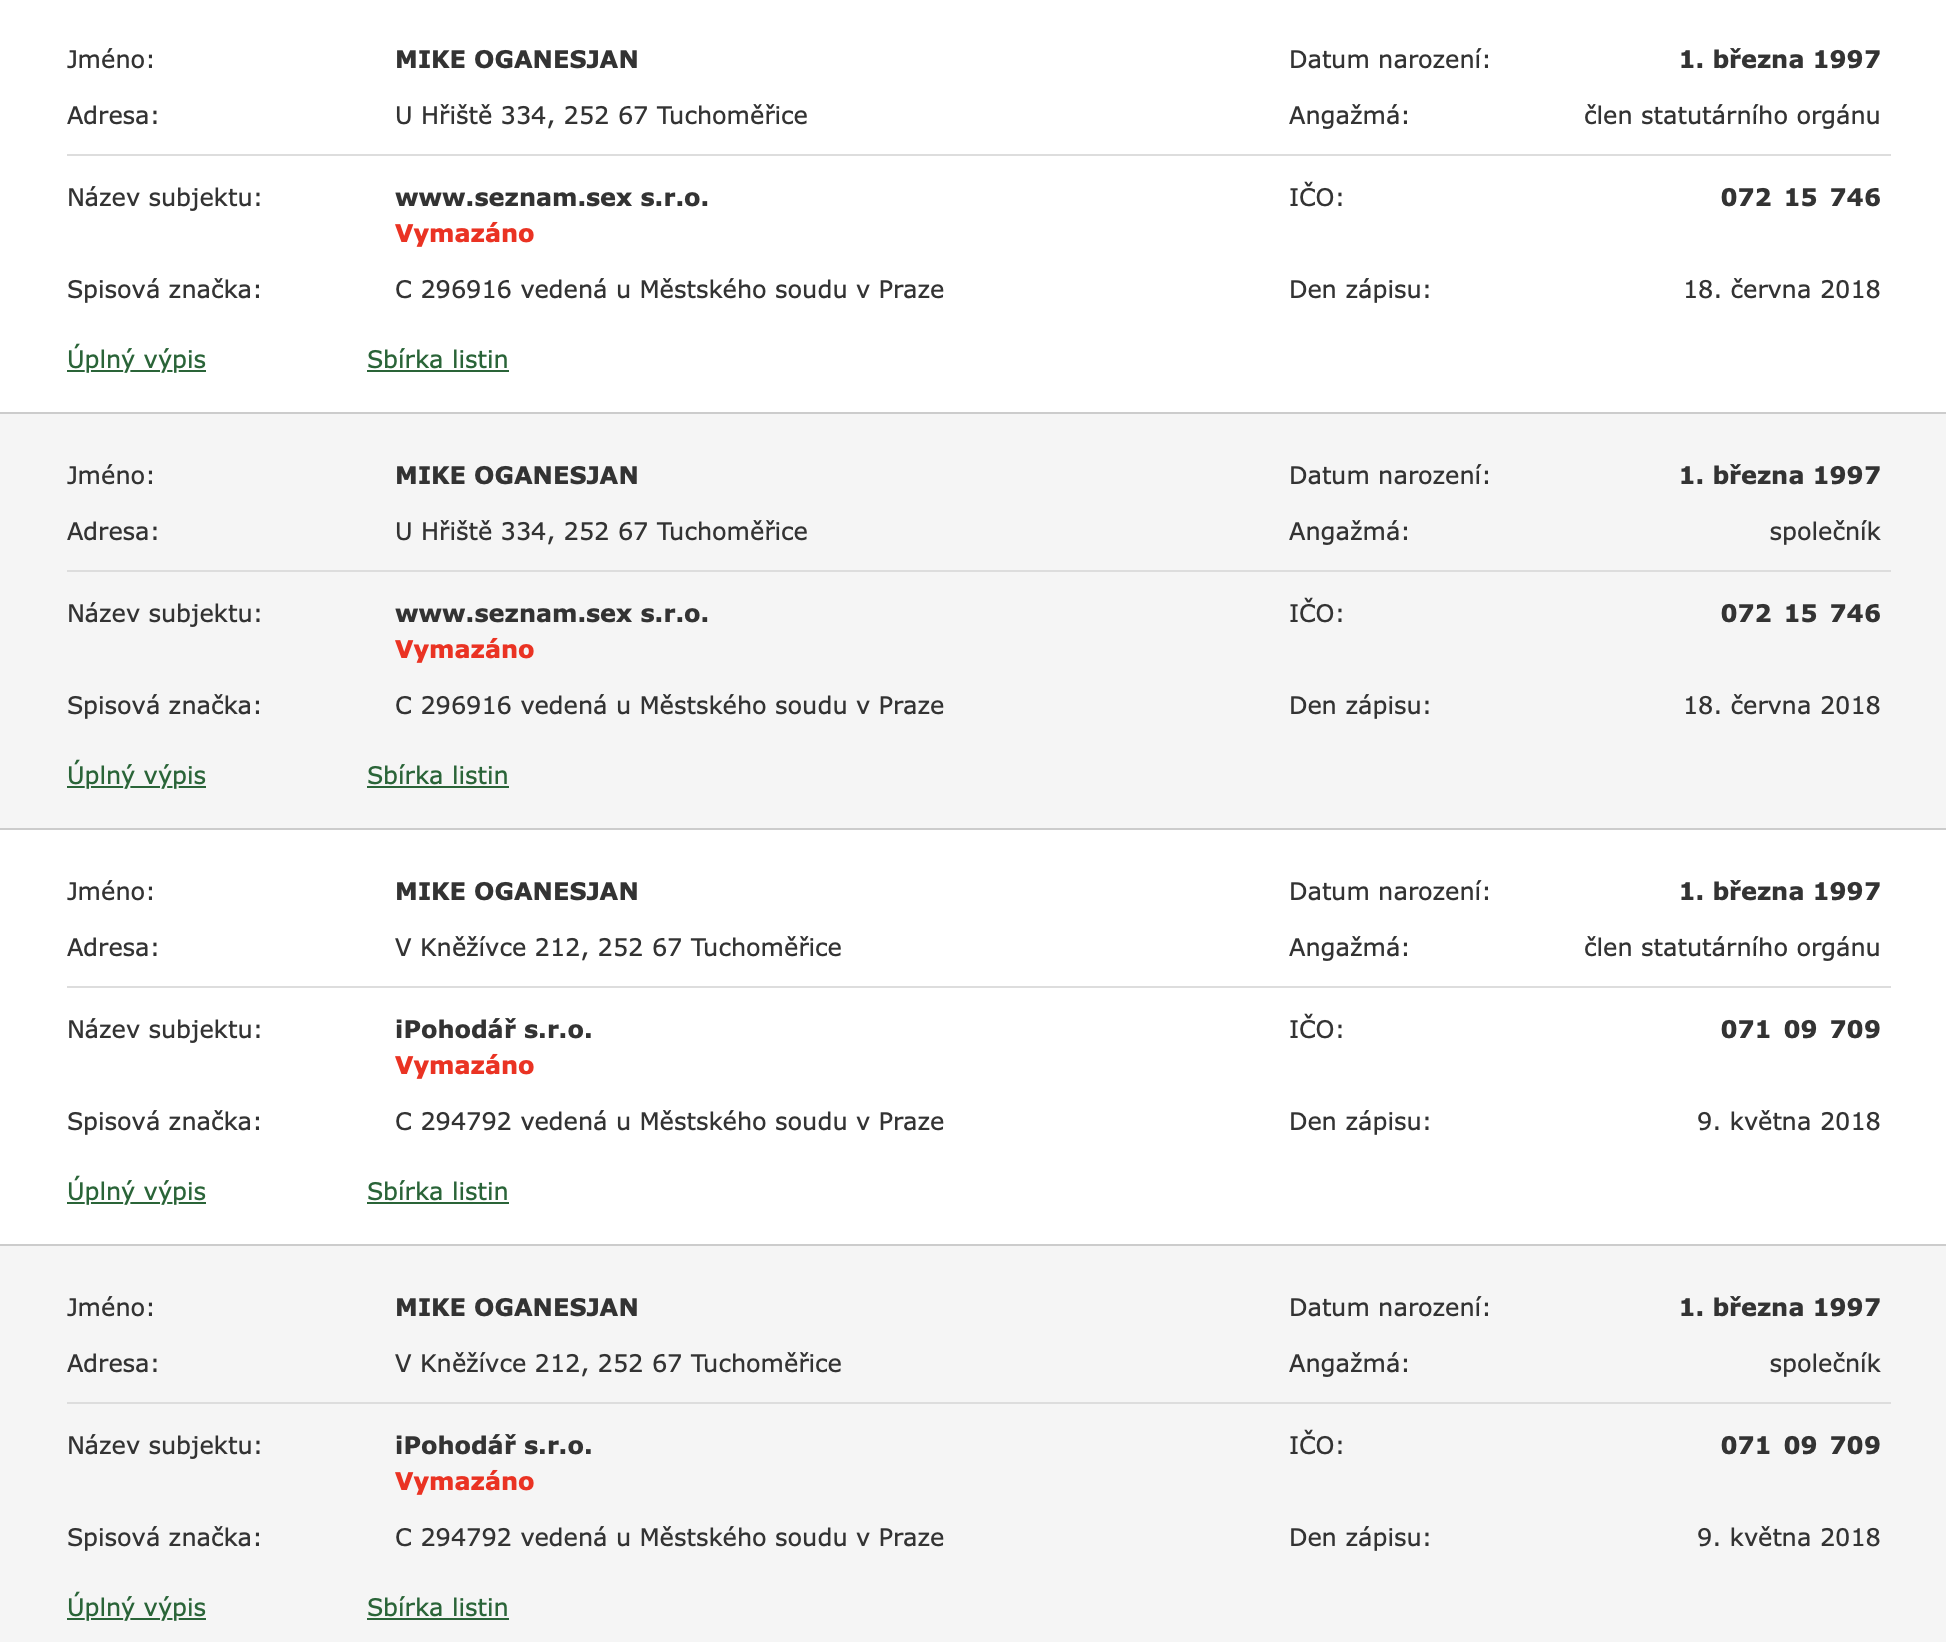Open Úplný výpis for iPohodář společník record
The height and width of the screenshot is (1642, 1946).
pyautogui.click(x=136, y=1608)
